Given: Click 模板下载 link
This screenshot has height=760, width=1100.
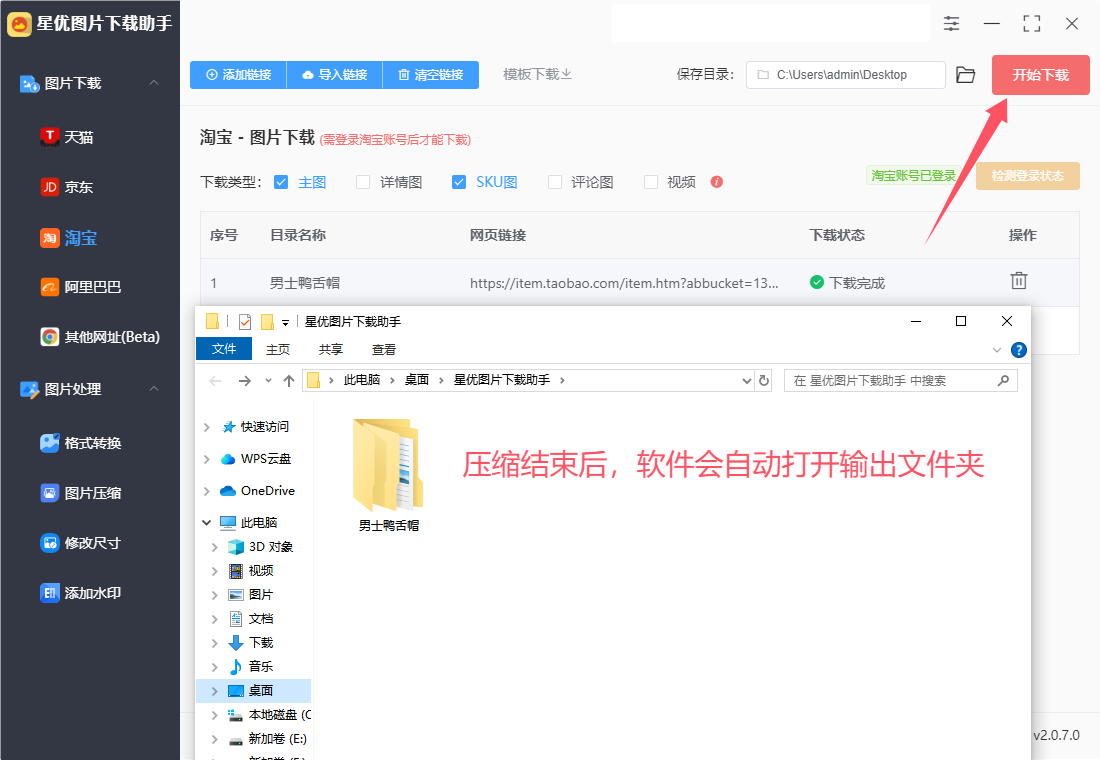Looking at the screenshot, I should [537, 74].
